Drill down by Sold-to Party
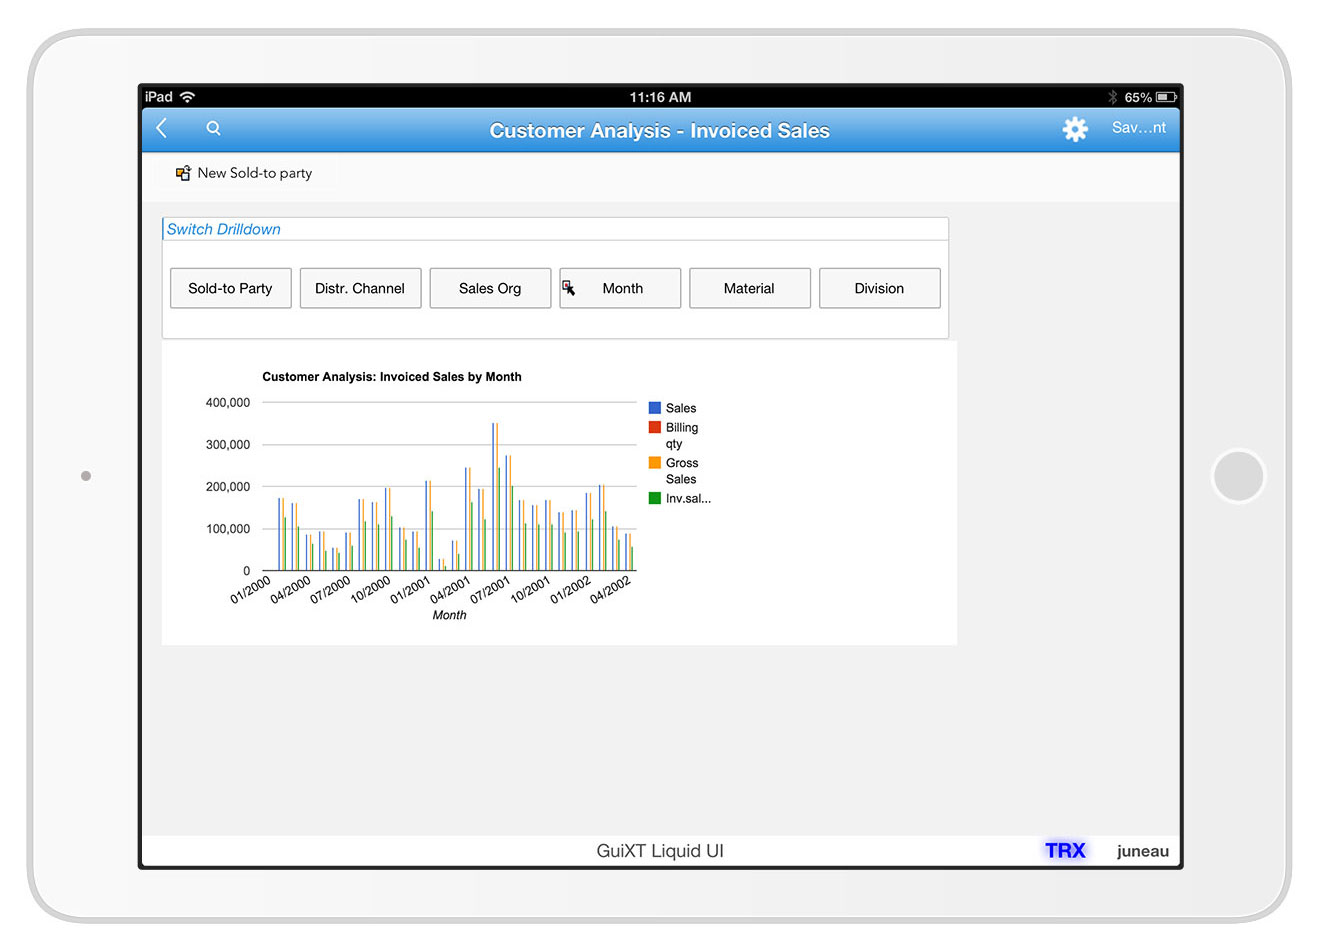 [x=230, y=288]
